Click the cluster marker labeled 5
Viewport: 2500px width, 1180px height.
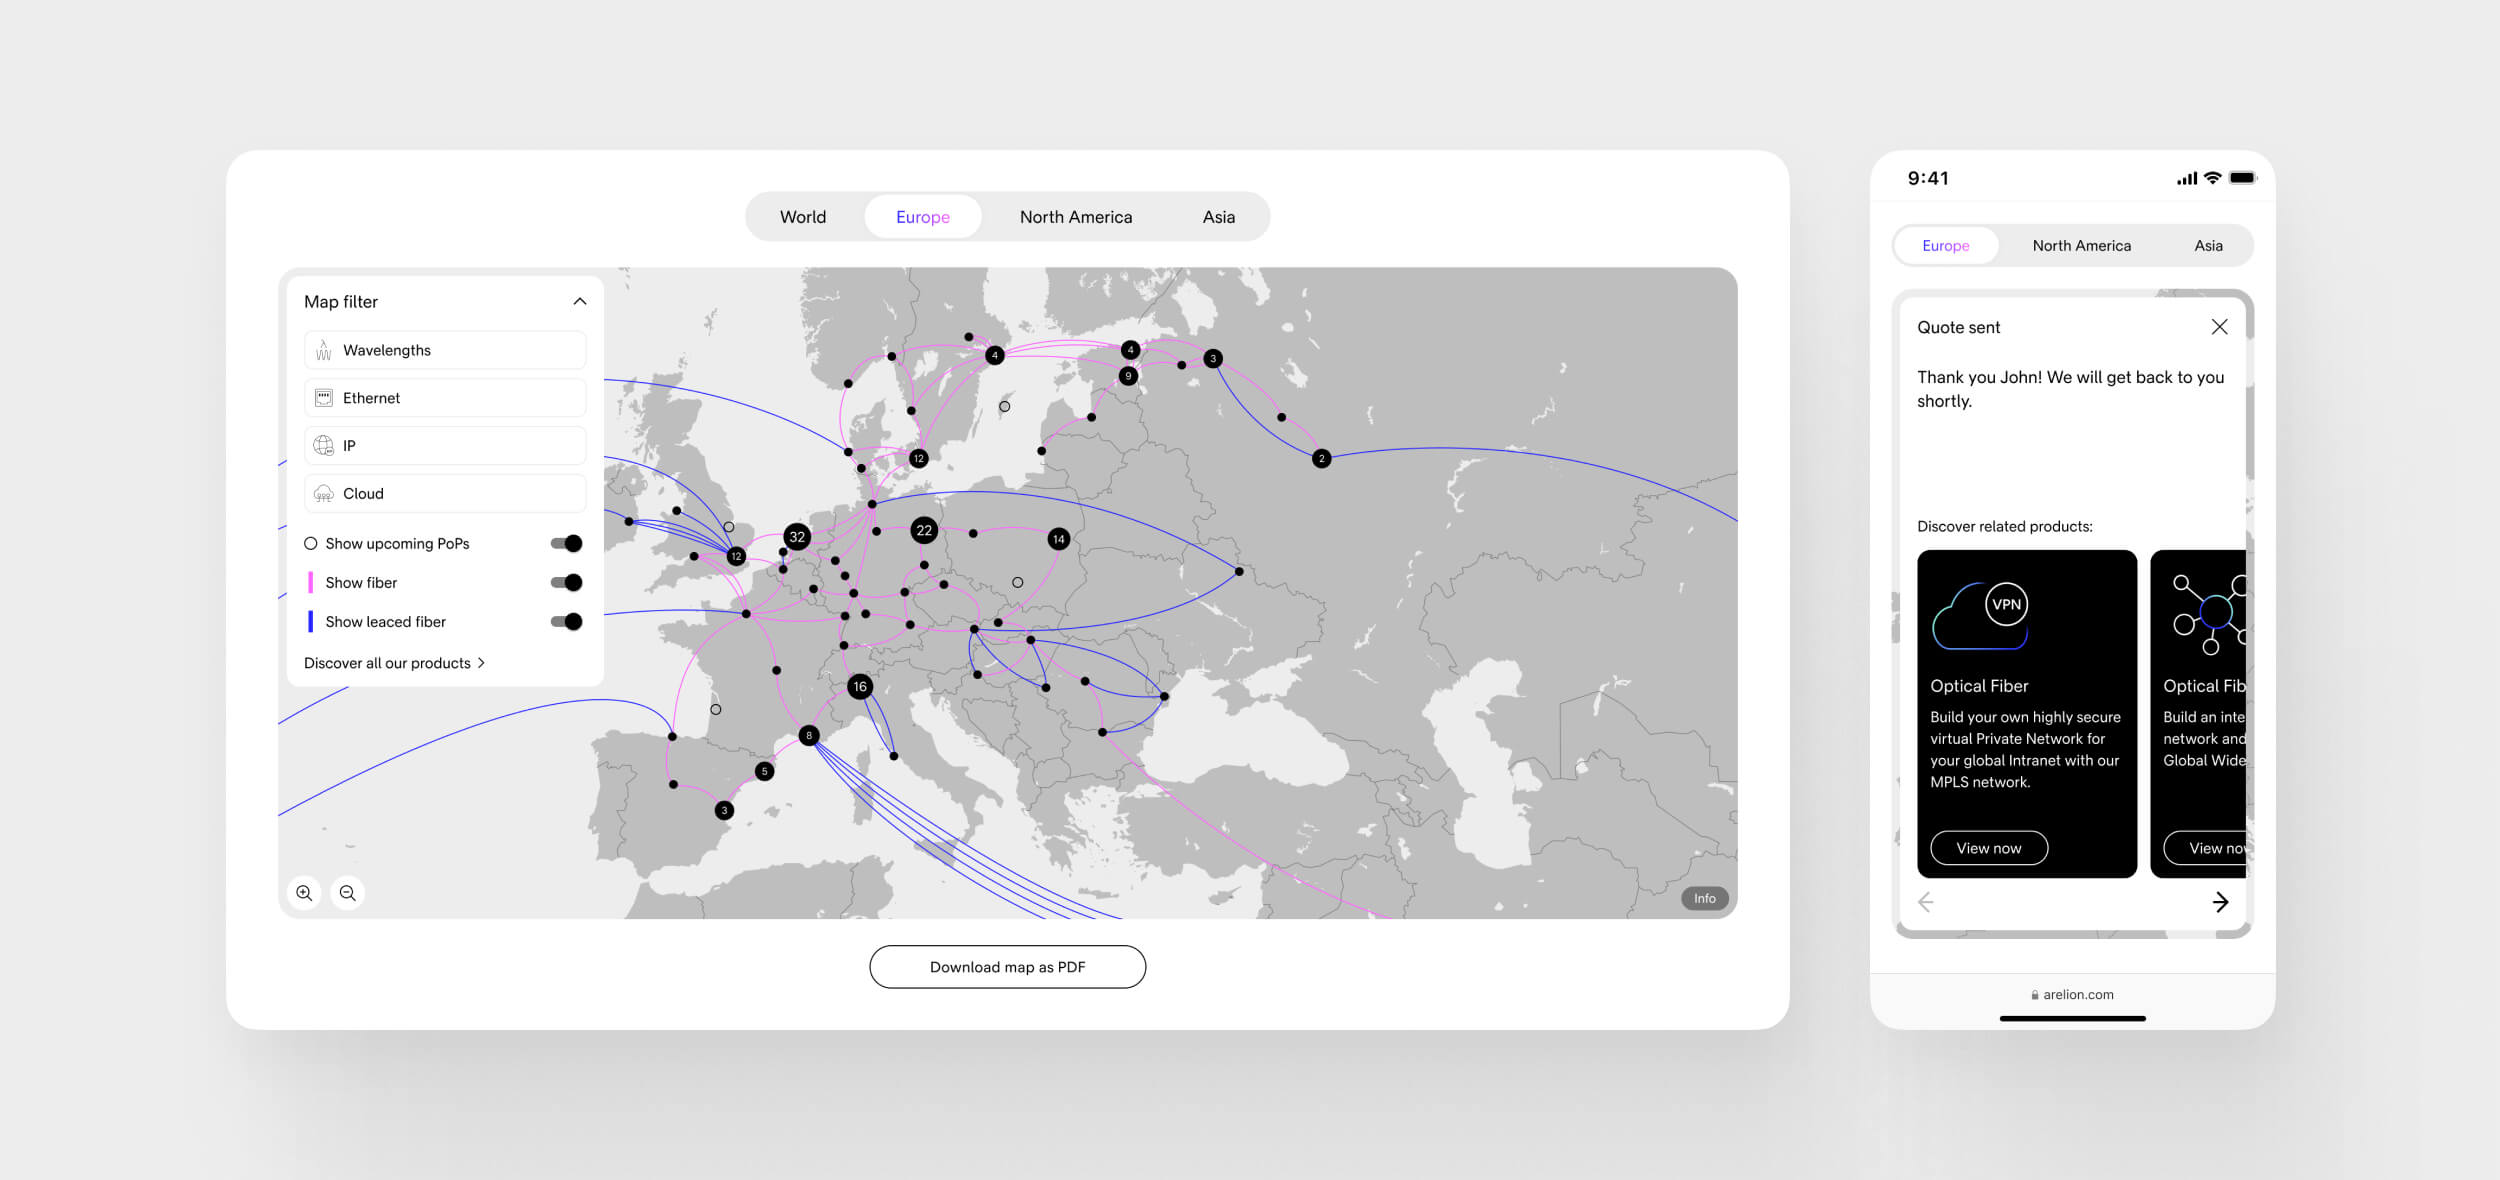tap(765, 771)
